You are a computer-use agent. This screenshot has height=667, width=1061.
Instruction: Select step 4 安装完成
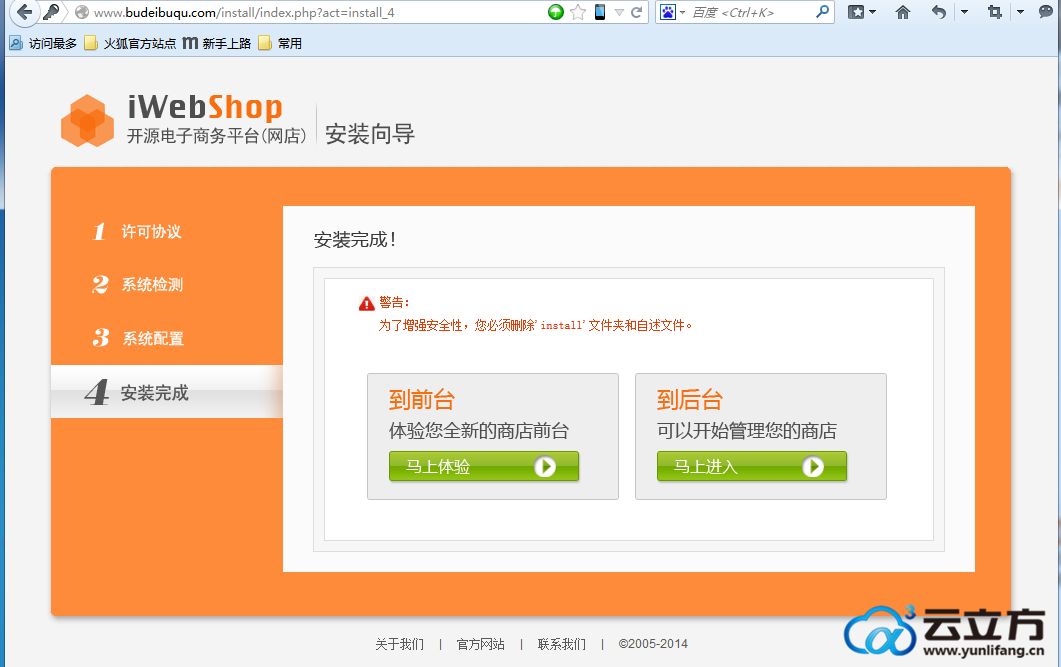(x=166, y=392)
